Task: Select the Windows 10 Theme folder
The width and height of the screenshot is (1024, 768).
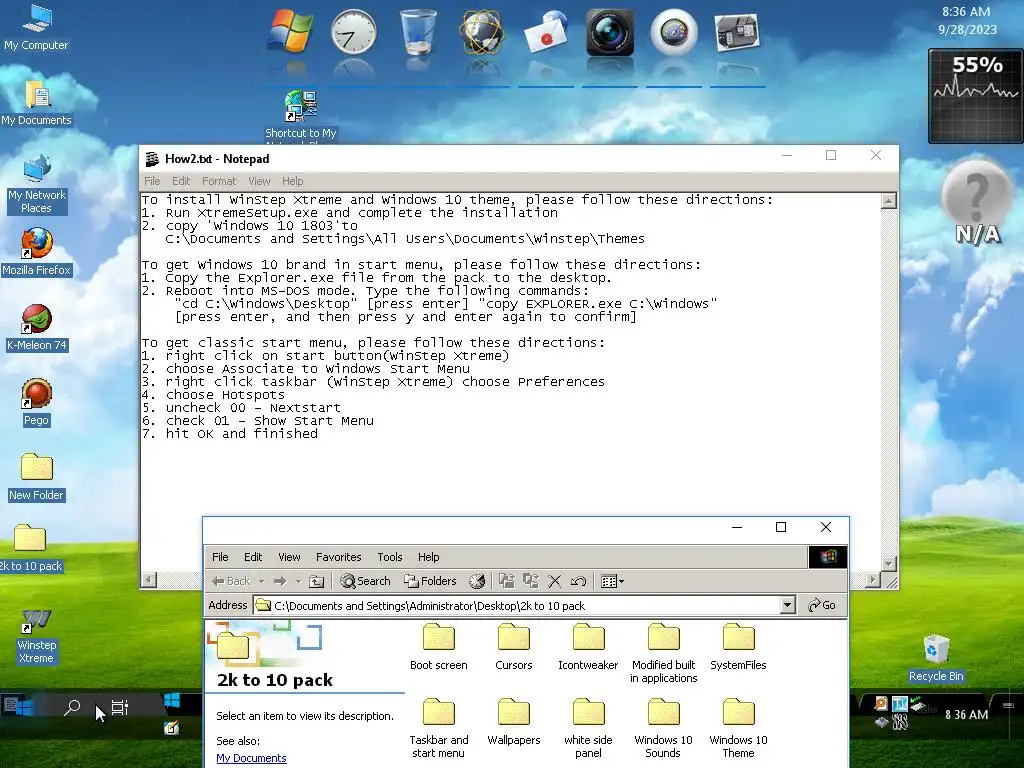Action: [739, 728]
